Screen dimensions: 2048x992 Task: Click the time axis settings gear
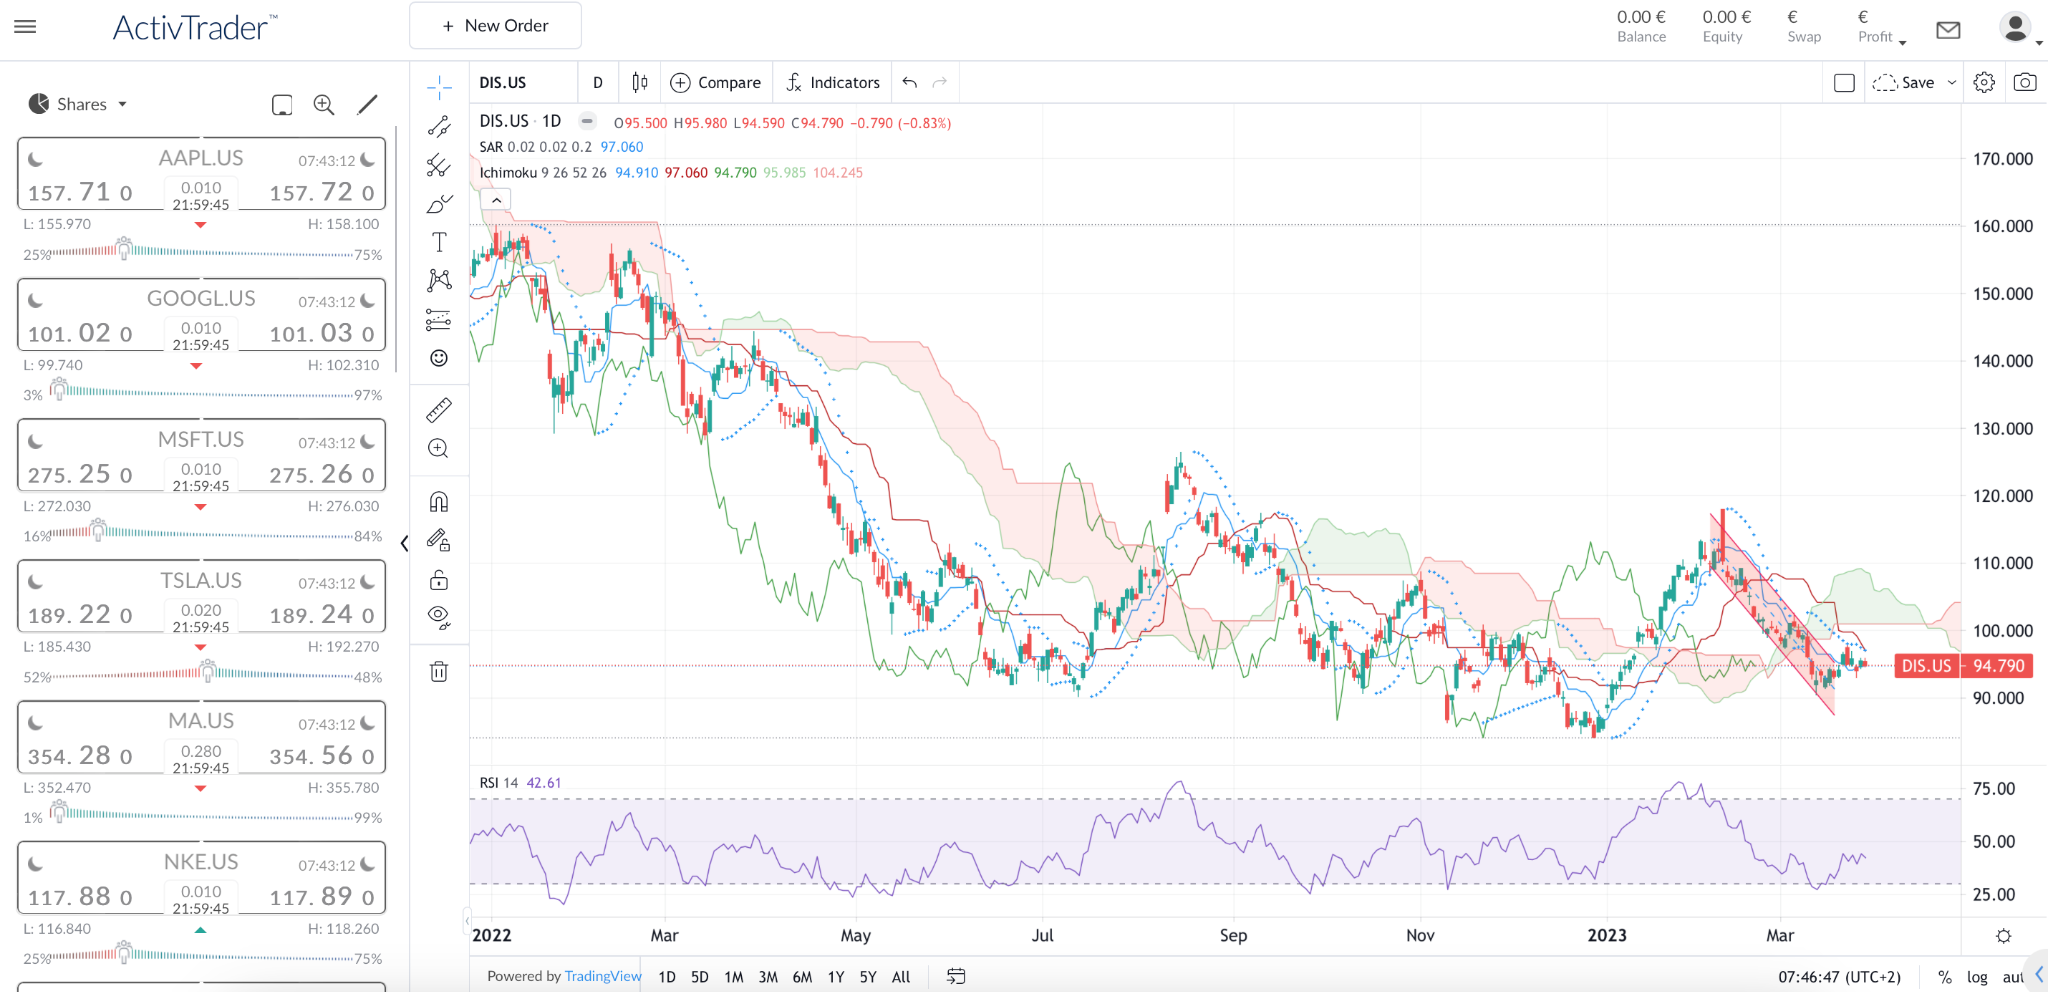[2003, 936]
